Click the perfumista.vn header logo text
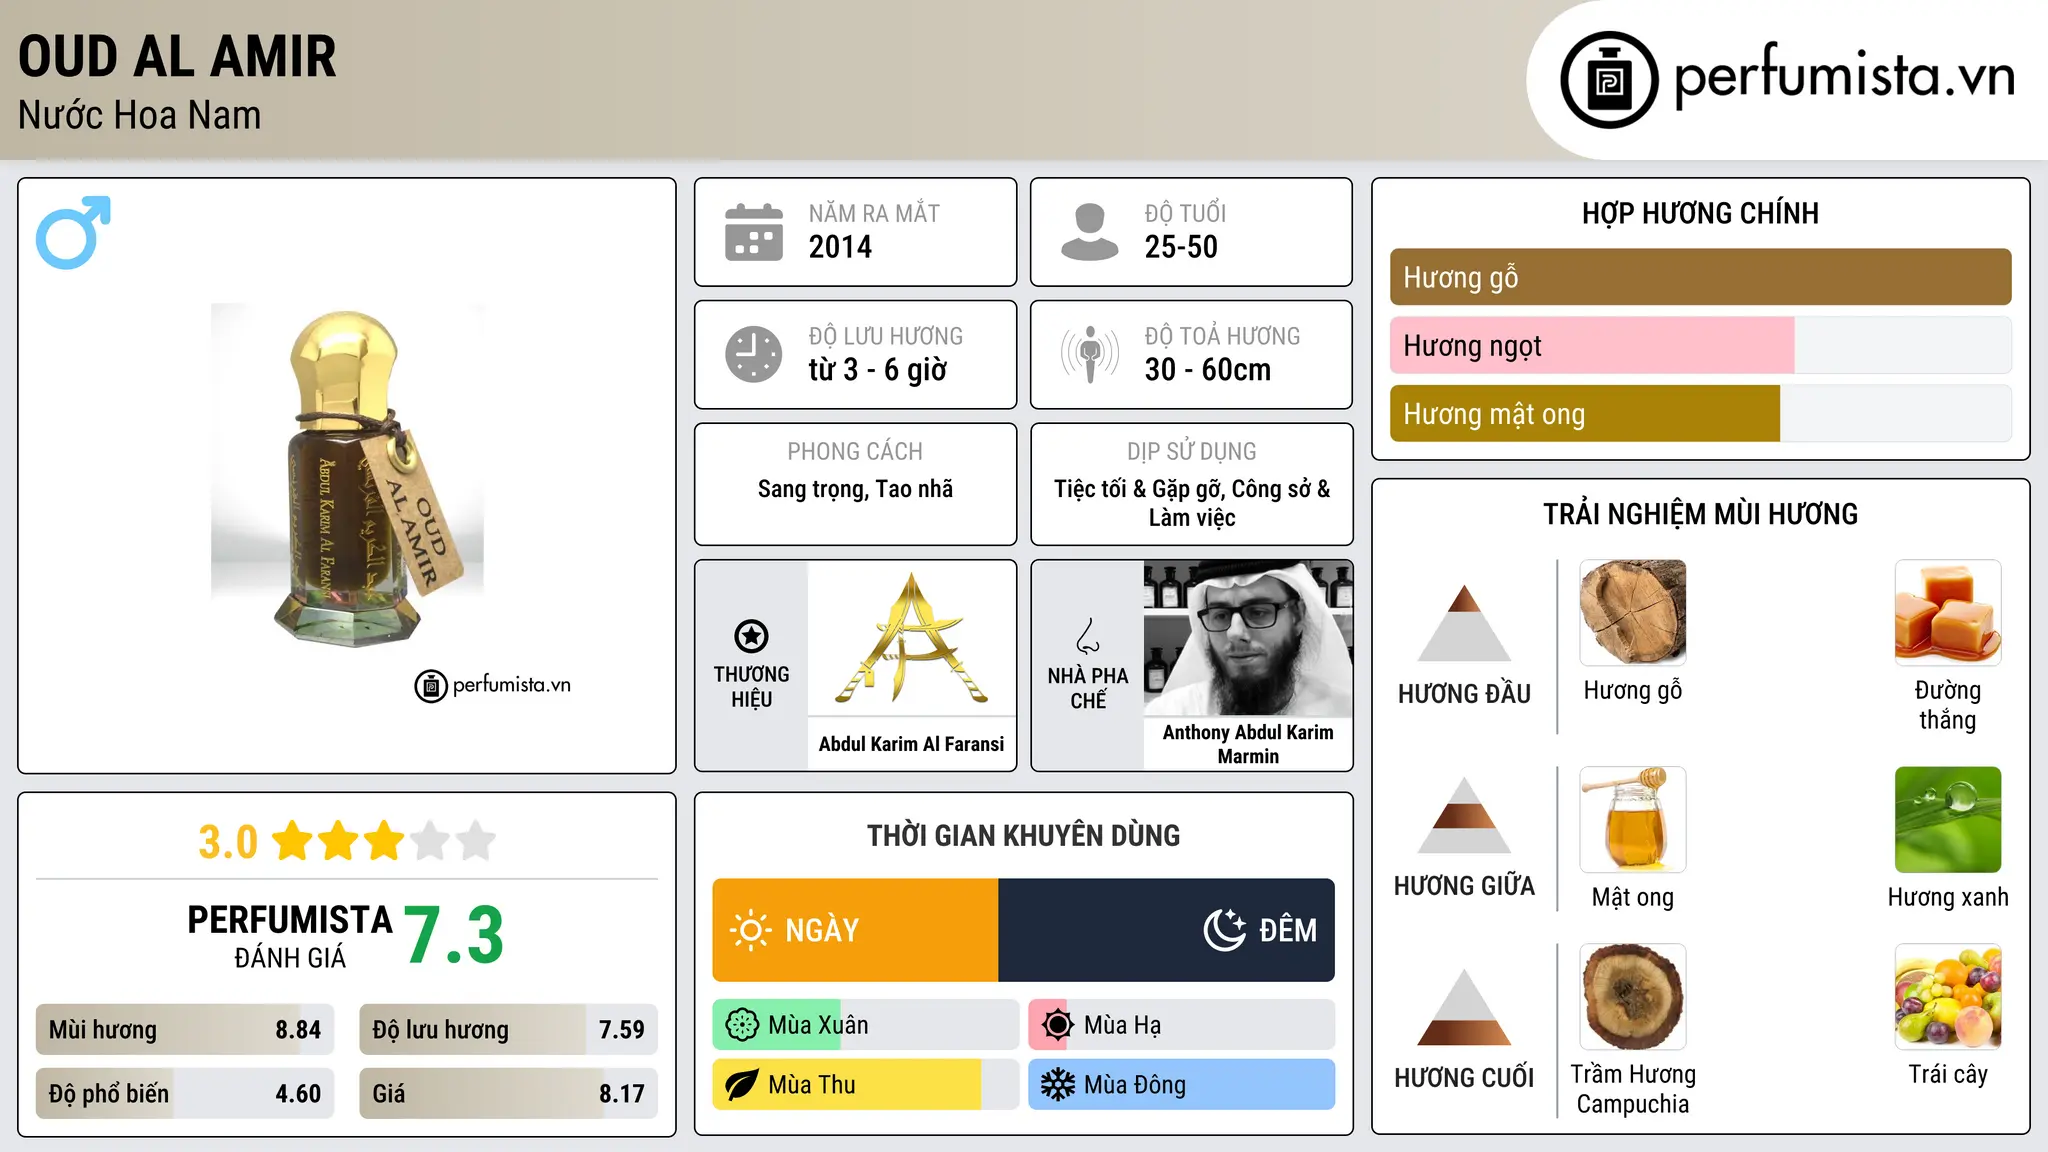The image size is (2048, 1152). click(x=1844, y=77)
